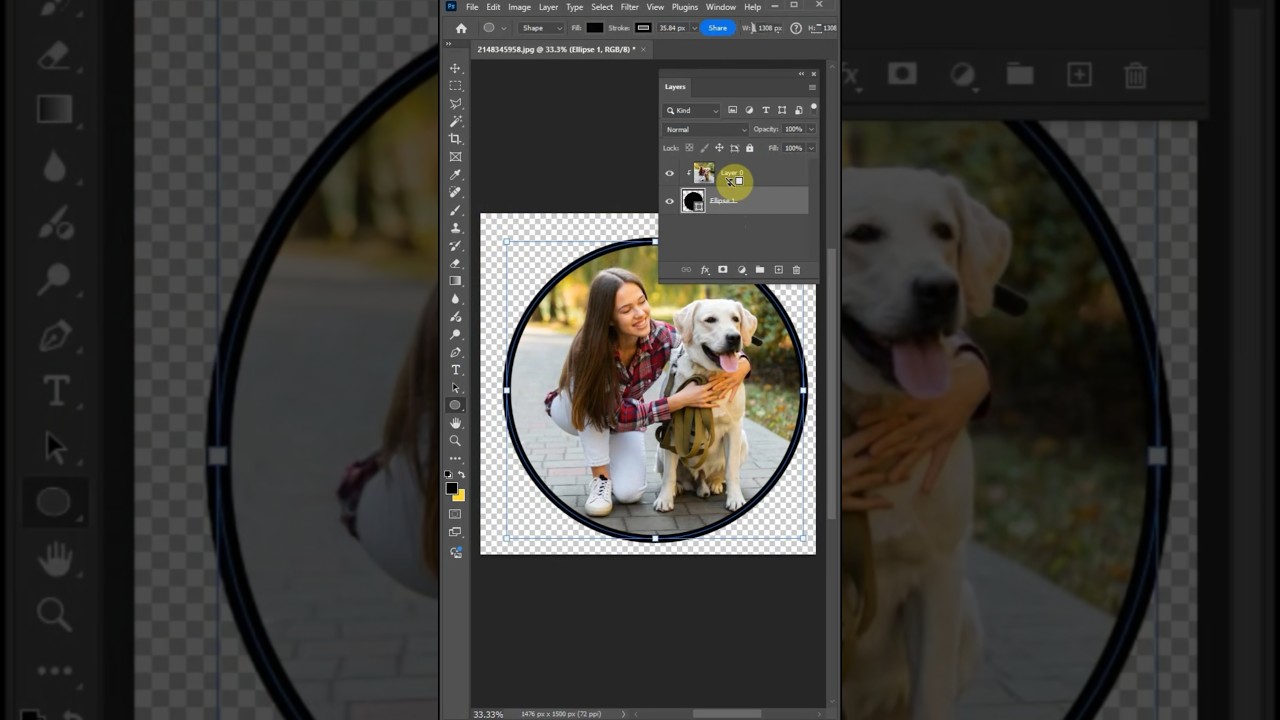
Task: Switch to 2148345958.jpg document tab
Action: [x=556, y=49]
